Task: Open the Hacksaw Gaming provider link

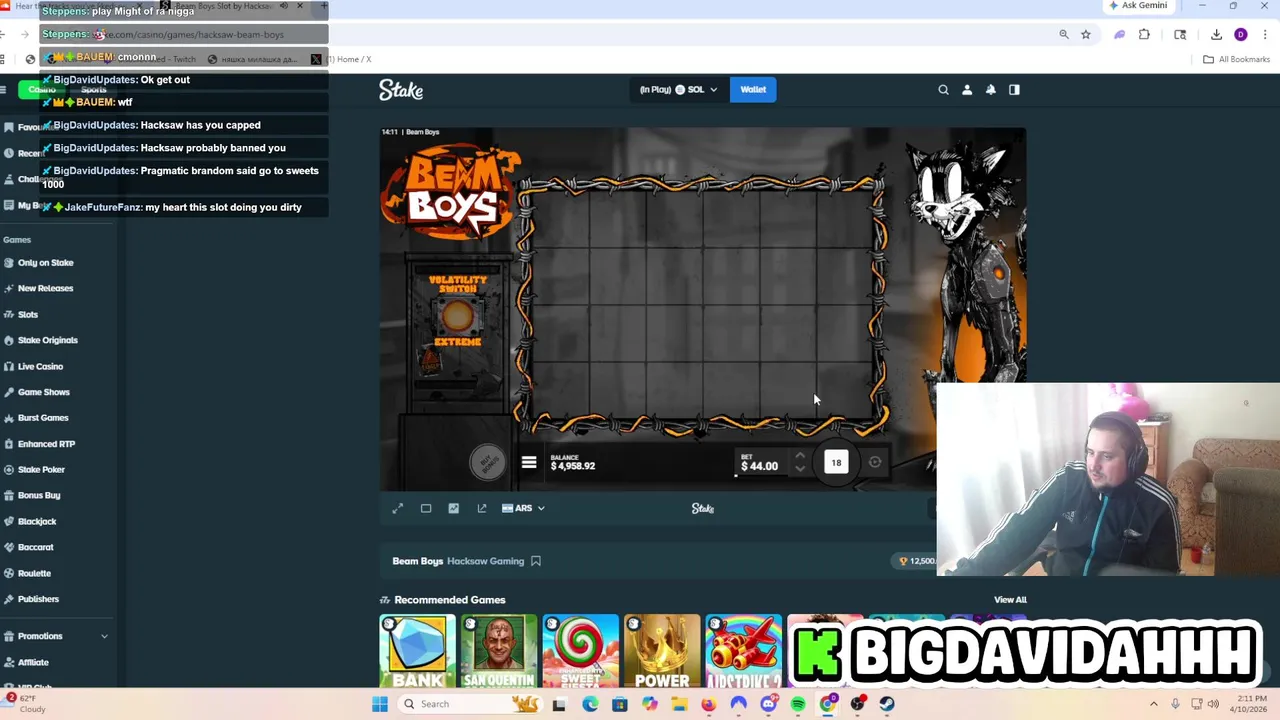Action: (x=485, y=561)
